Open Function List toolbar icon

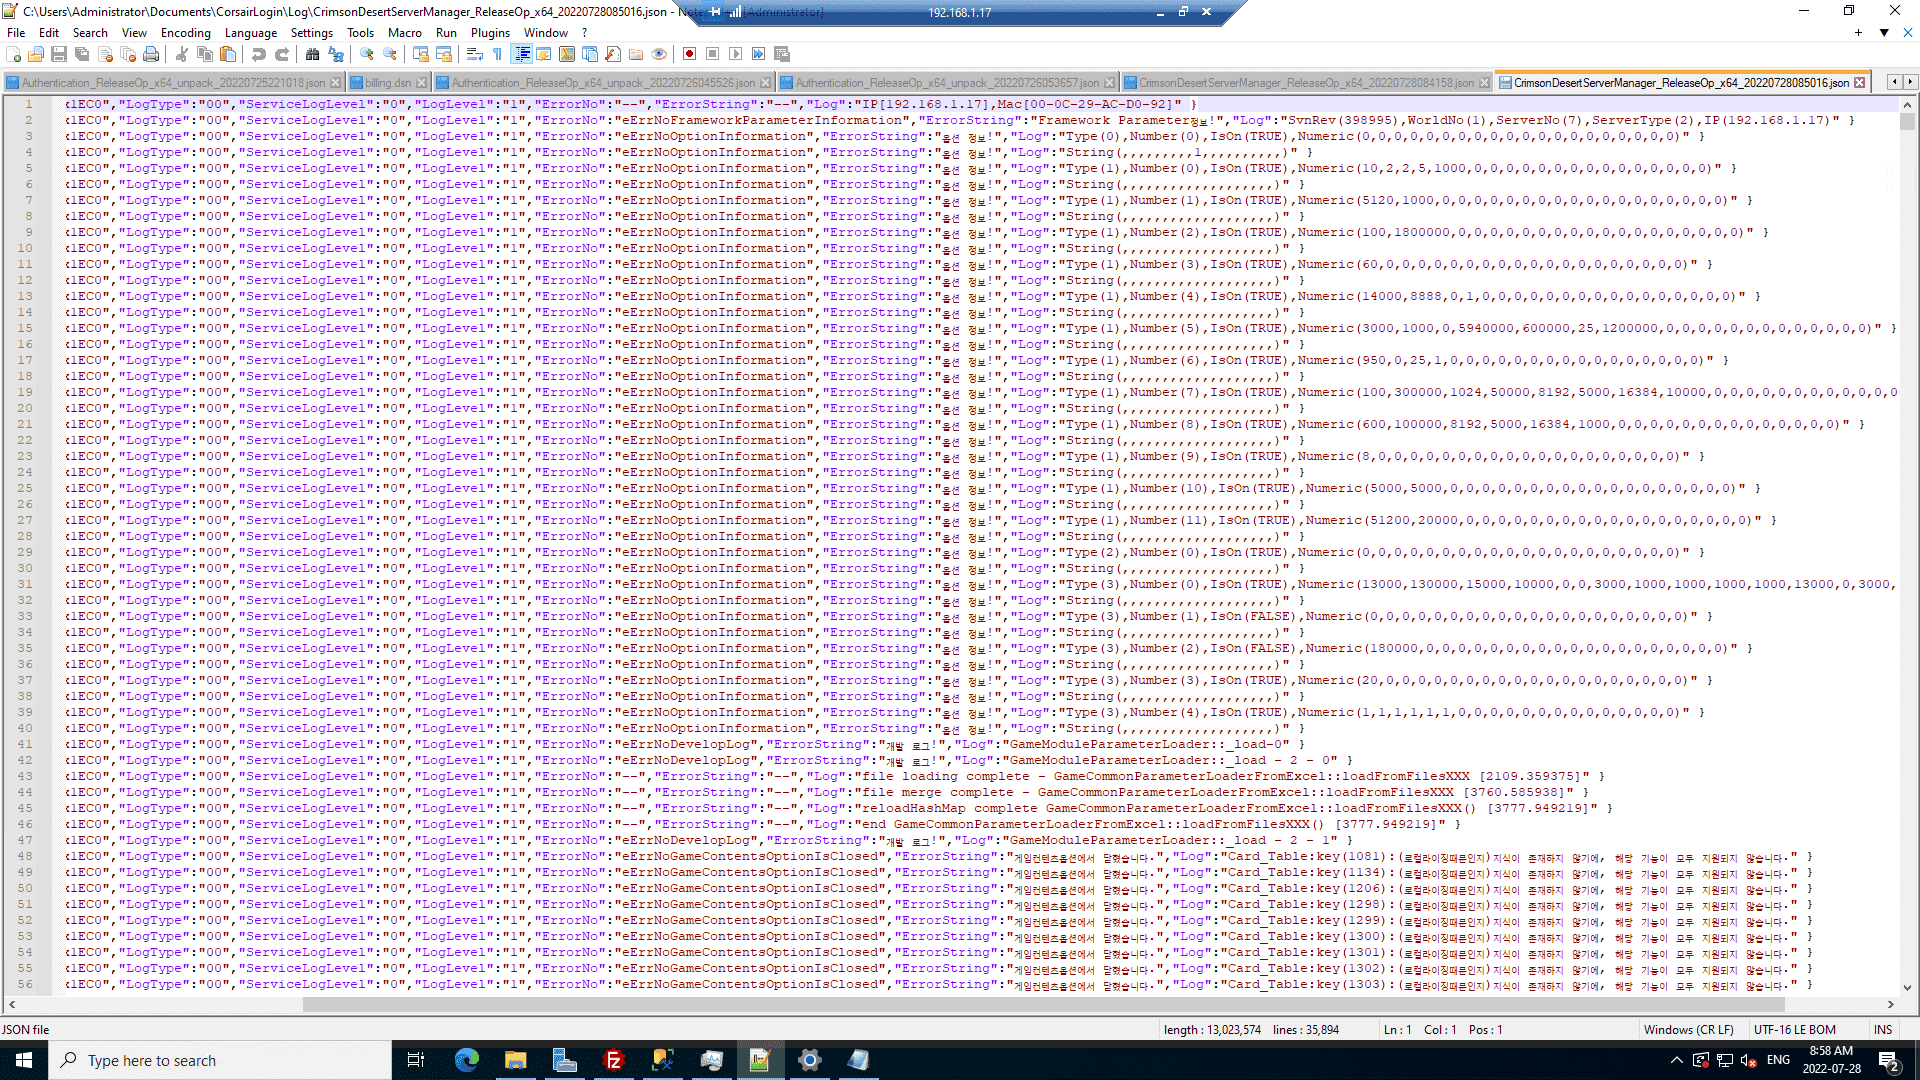pyautogui.click(x=613, y=54)
